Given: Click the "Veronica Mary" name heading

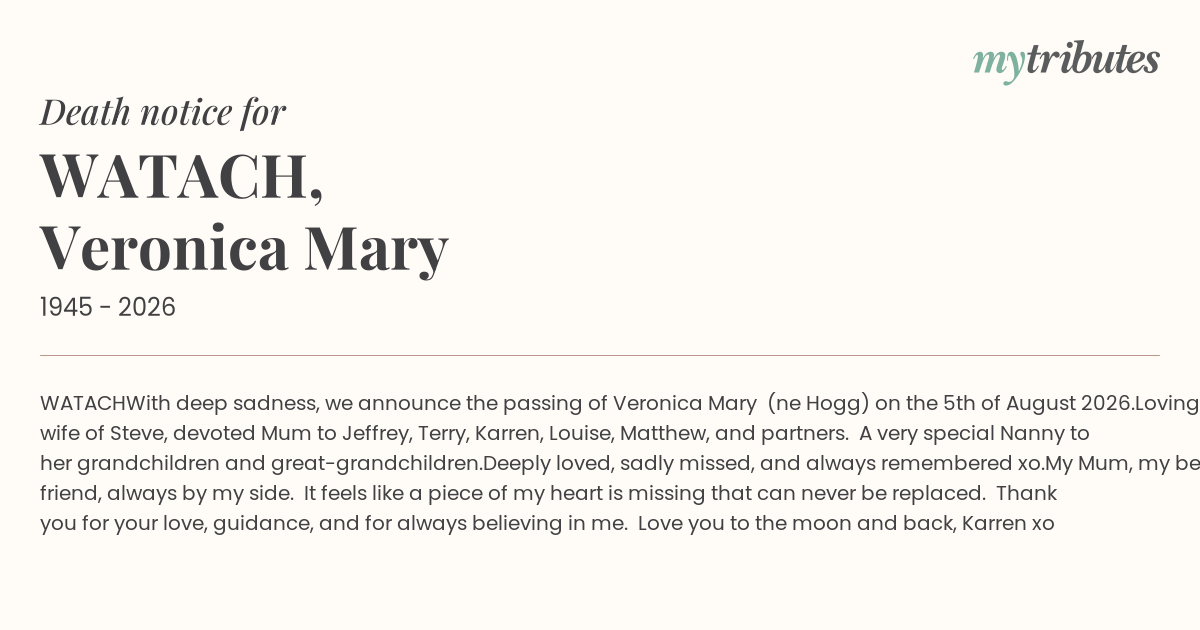Looking at the screenshot, I should point(244,249).
